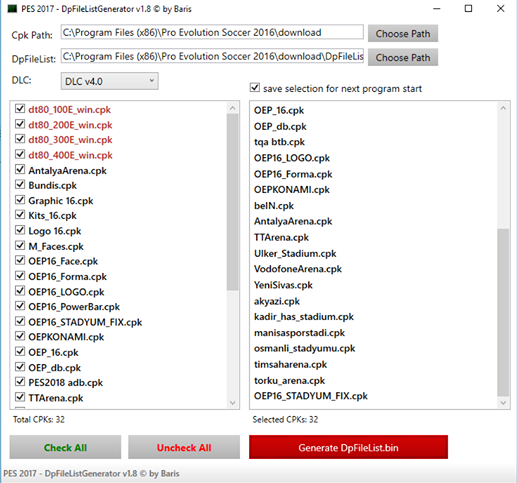Toggle OEPKONAMI.cpk checkbox in left list

(20, 336)
